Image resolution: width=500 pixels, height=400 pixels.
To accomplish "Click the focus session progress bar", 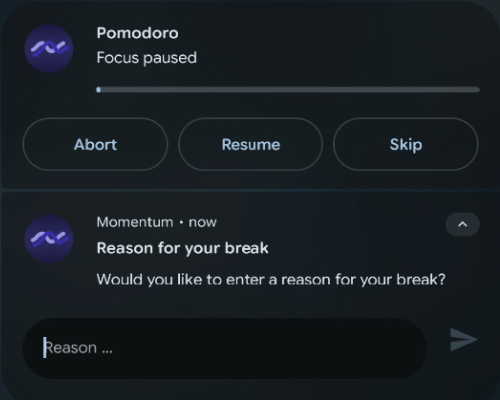I will pyautogui.click(x=288, y=90).
